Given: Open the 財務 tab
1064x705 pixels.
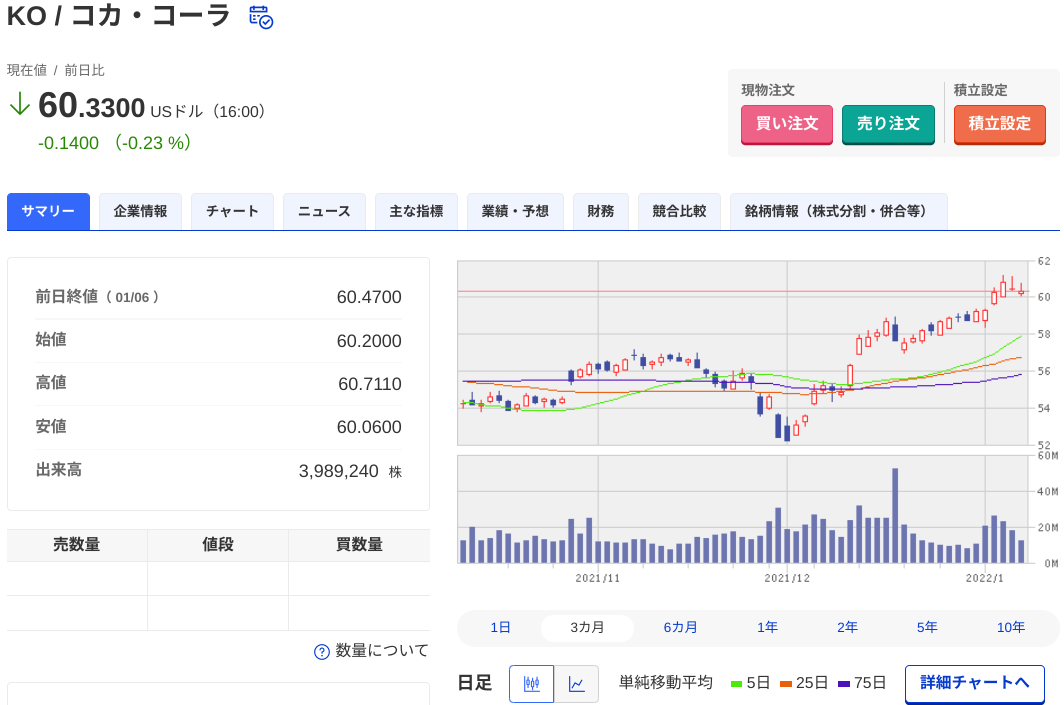Looking at the screenshot, I should (601, 211).
